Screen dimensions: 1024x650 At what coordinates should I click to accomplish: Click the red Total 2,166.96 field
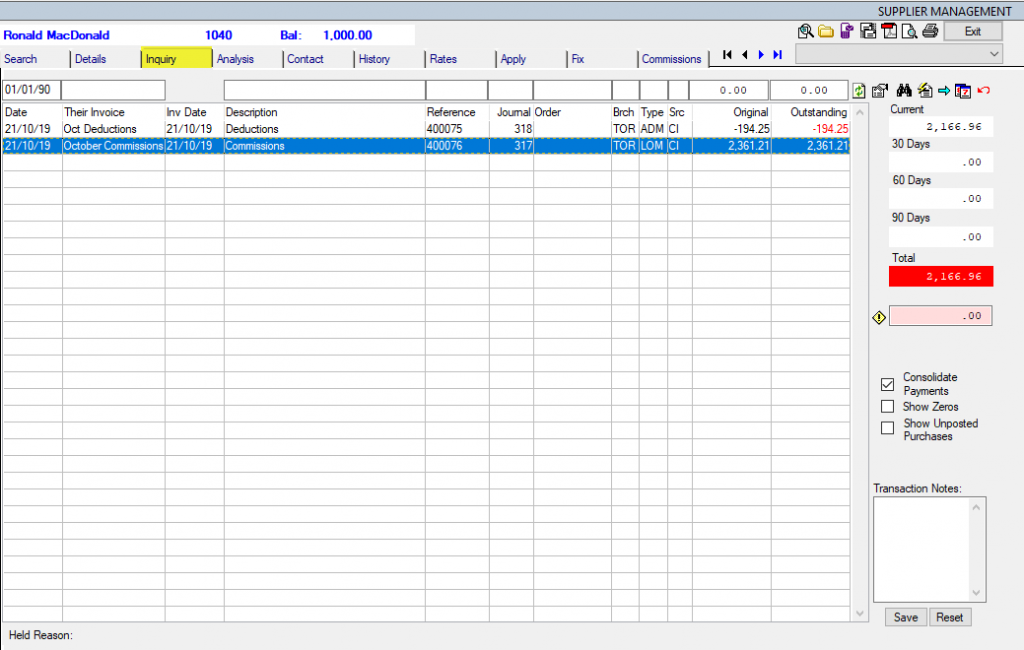tap(941, 276)
